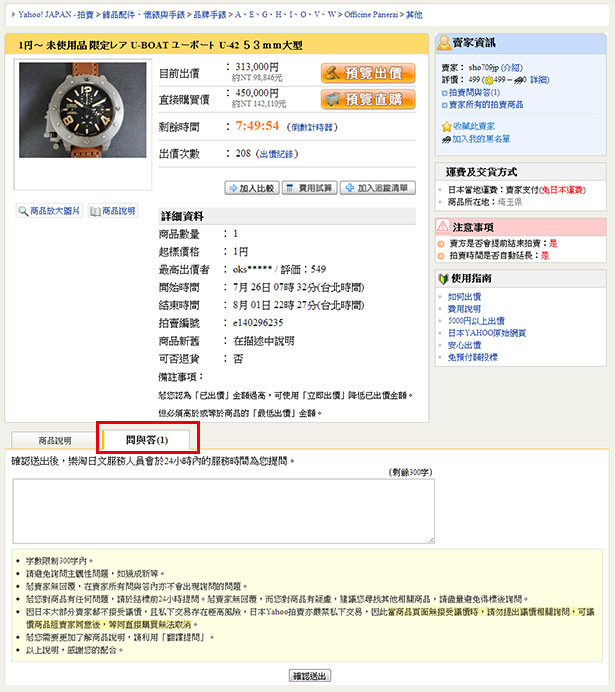This screenshot has height=692, width=615.
Task: Open the 倒數計時器 countdown link
Action: [x=312, y=127]
